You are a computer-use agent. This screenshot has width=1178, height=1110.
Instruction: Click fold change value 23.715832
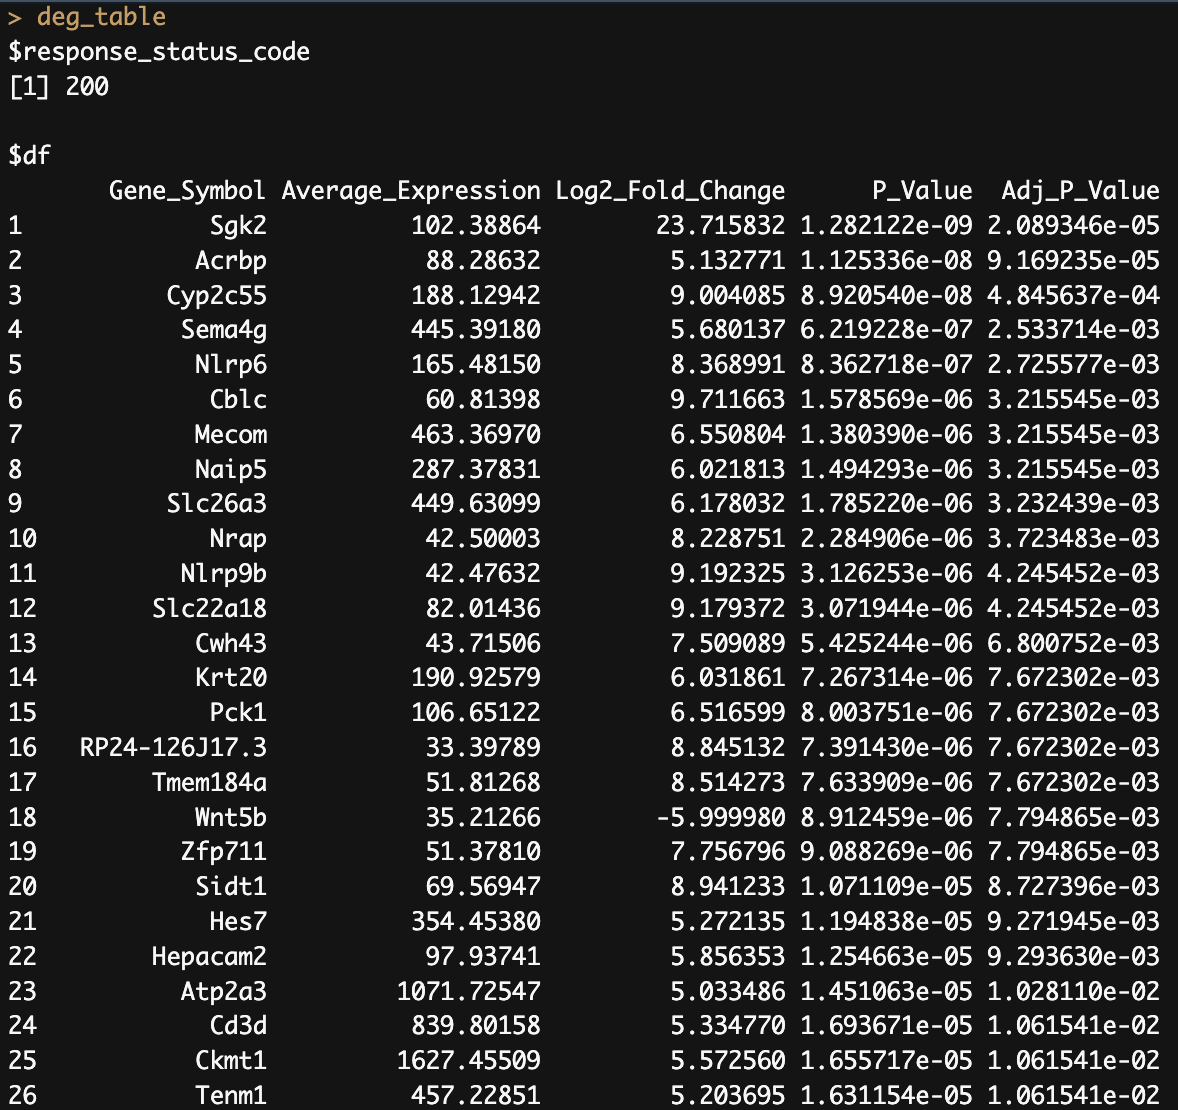[720, 225]
